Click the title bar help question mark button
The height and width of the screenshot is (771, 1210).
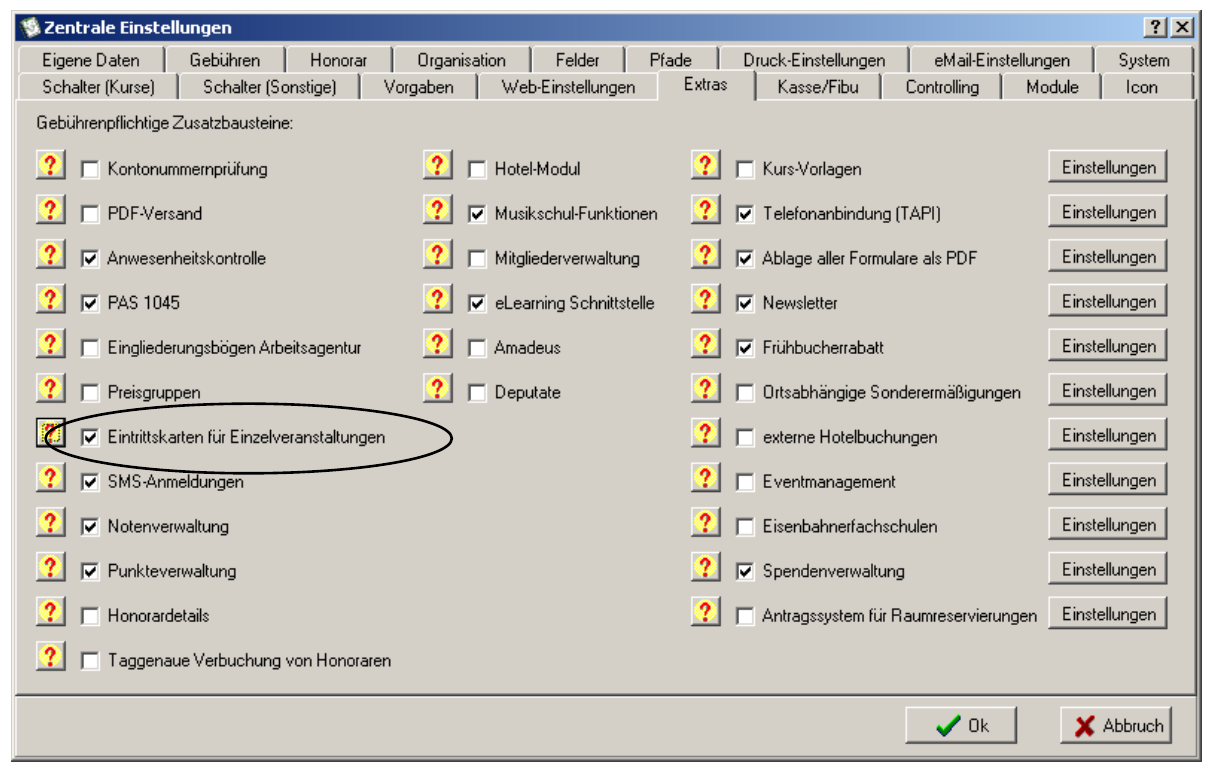click(1156, 28)
